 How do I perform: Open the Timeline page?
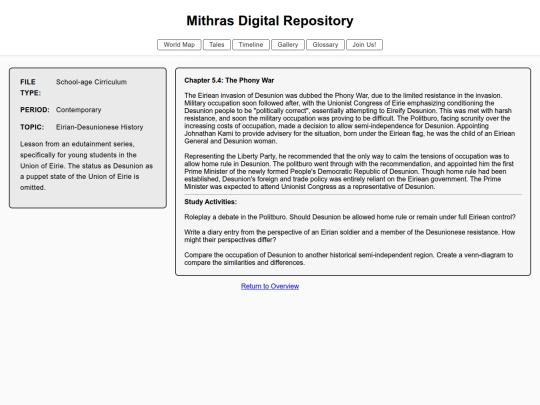(x=251, y=45)
